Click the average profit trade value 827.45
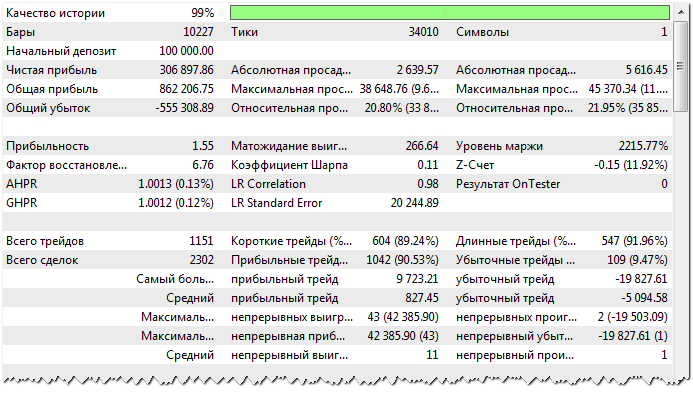 click(x=422, y=298)
